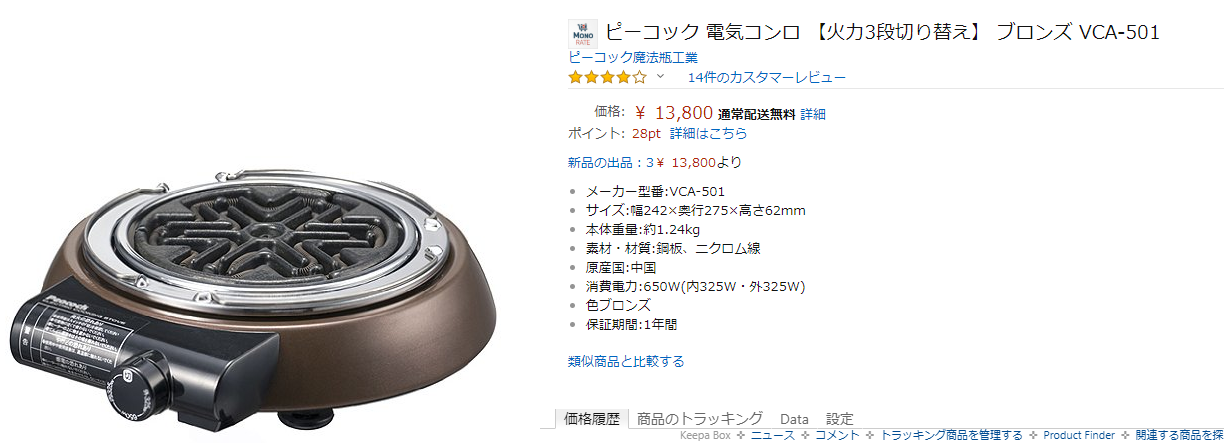Open the トラッキング商品を管理する link
Viewport: 1224px width, 443px height.
click(951, 435)
